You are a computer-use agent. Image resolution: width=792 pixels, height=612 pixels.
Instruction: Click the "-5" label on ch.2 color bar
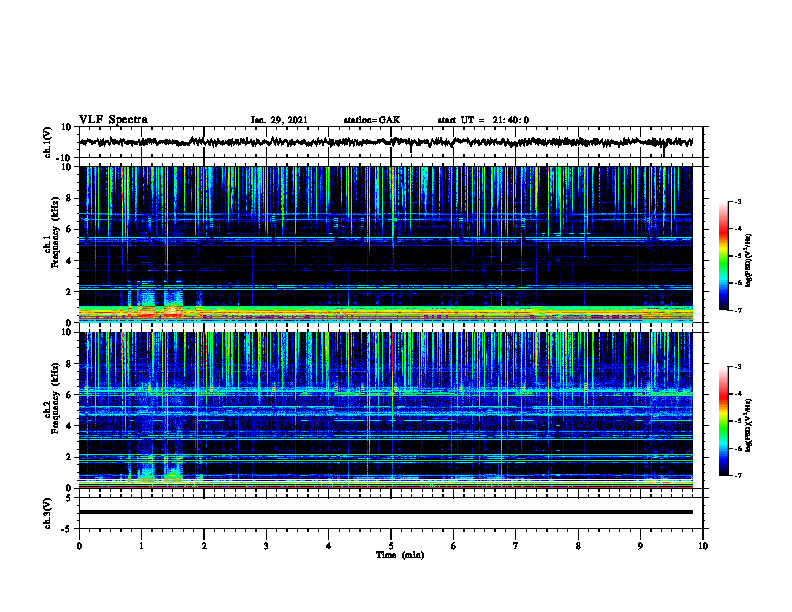tap(738, 421)
